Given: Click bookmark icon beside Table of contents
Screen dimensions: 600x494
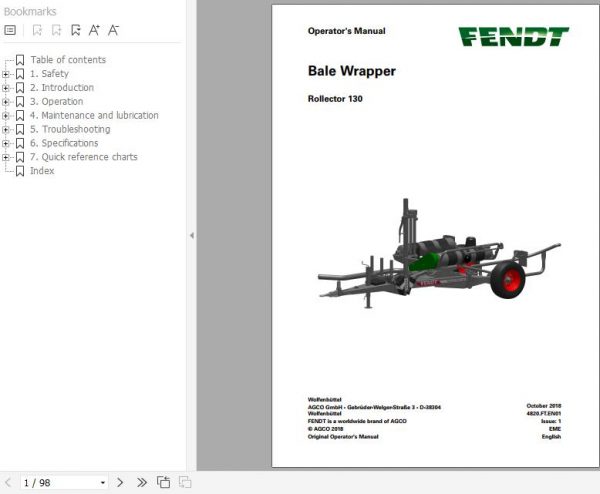Looking at the screenshot, I should click(20, 60).
